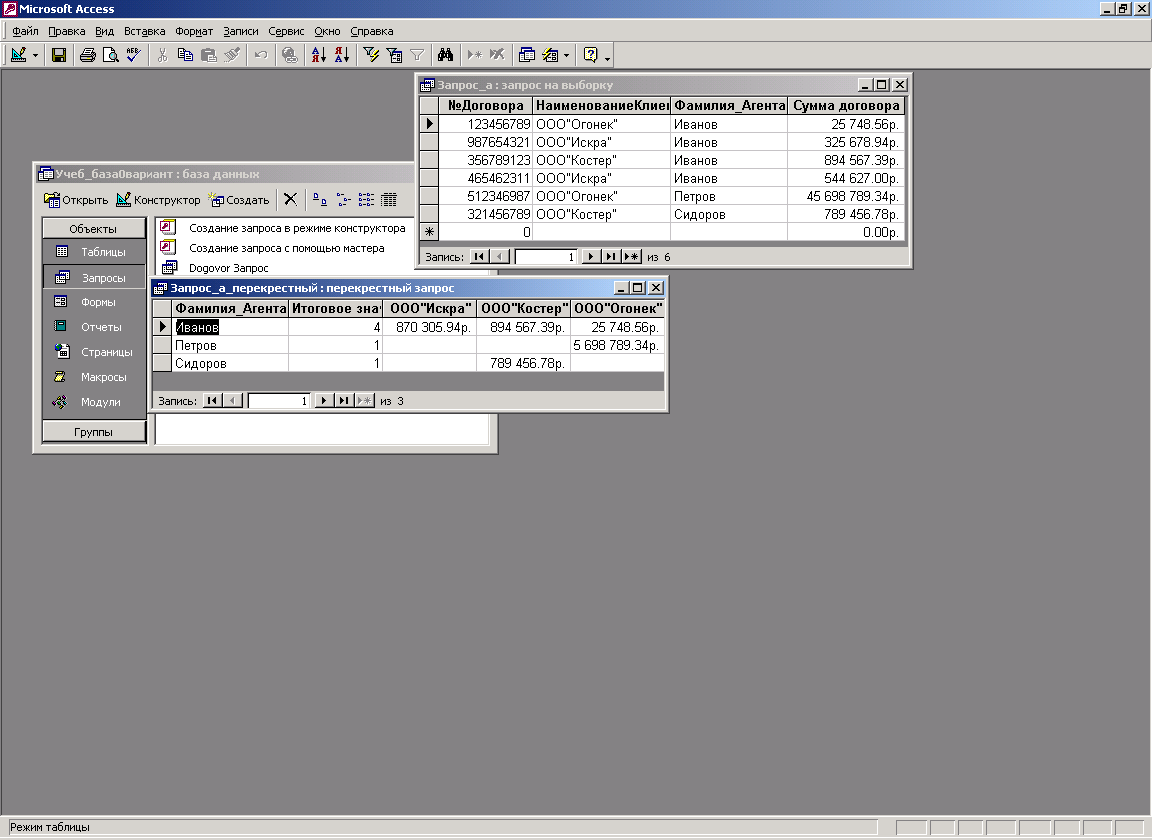Click the Cut scissors icon
Image resolution: width=1152 pixels, height=840 pixels.
tap(162, 55)
